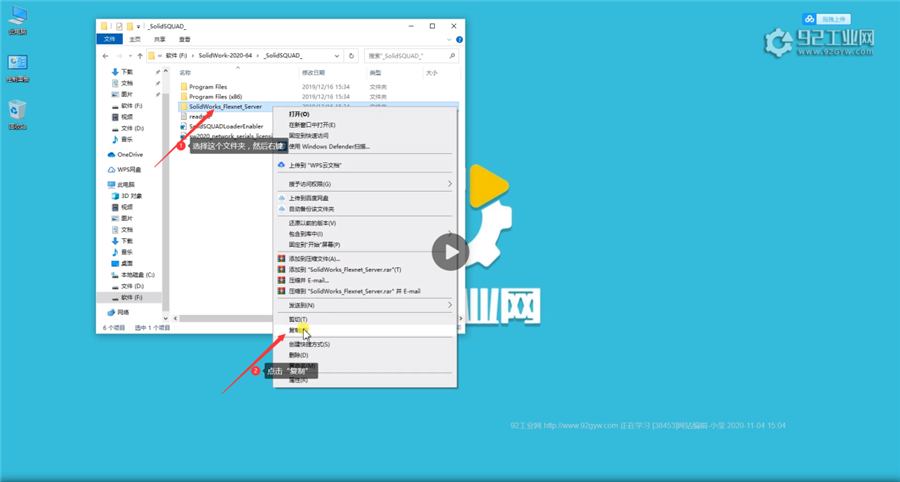900x482 pixels.
Task: Click the center video play button
Action: point(451,252)
